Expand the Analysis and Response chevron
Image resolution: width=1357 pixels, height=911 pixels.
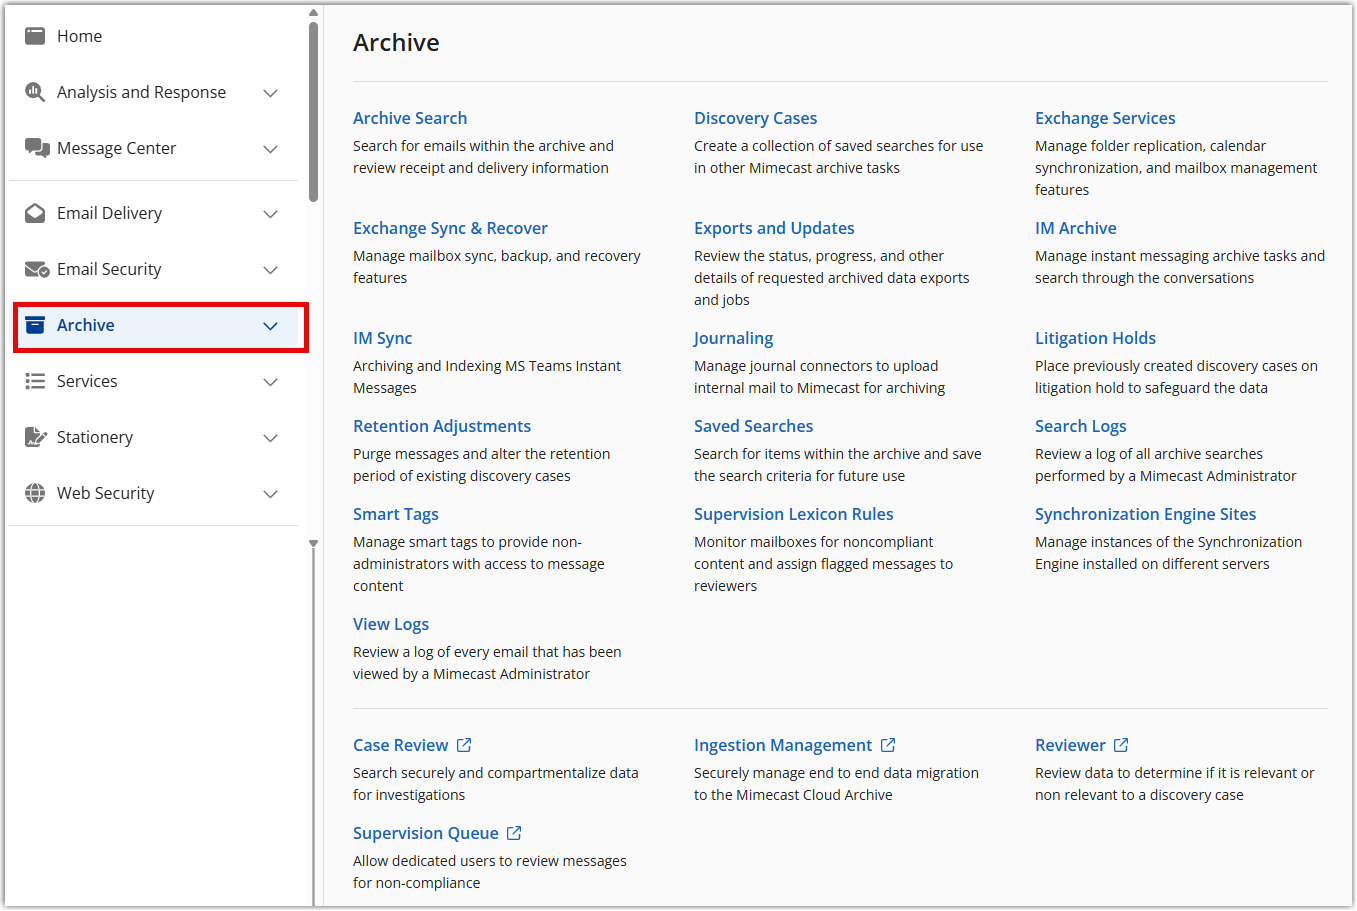pyautogui.click(x=270, y=93)
